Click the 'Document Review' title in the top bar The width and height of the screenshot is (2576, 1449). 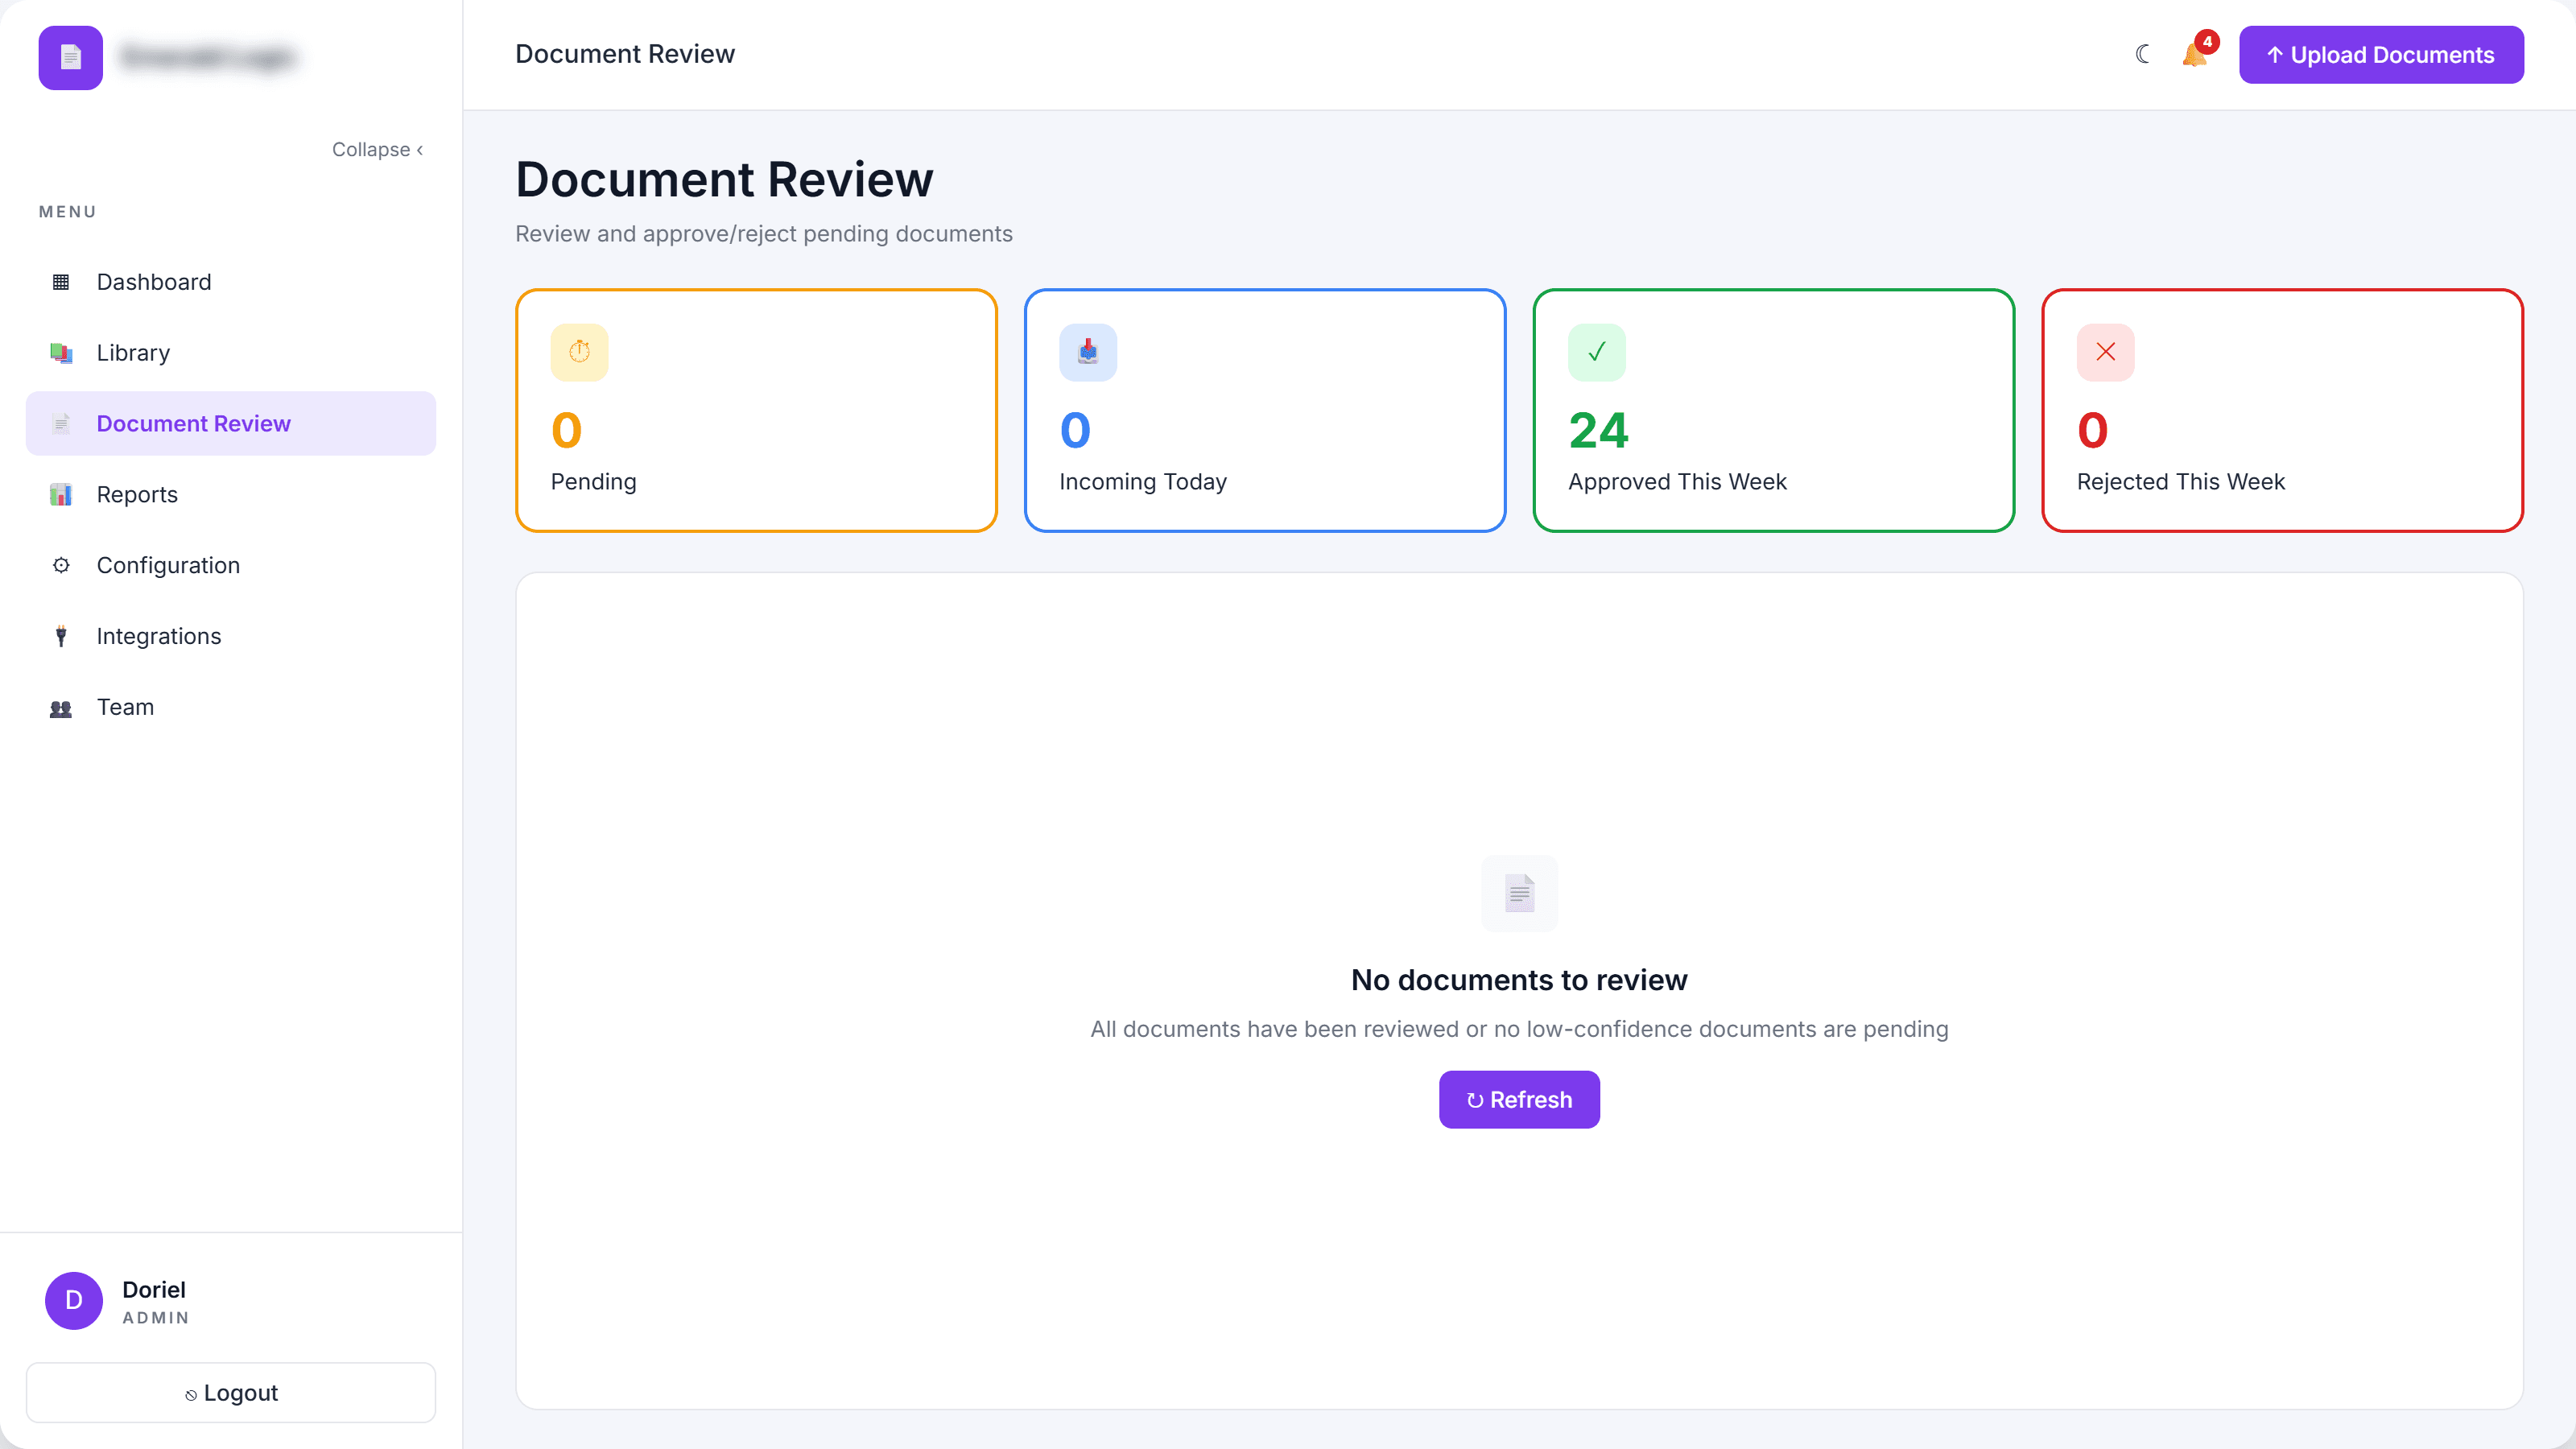click(x=625, y=54)
